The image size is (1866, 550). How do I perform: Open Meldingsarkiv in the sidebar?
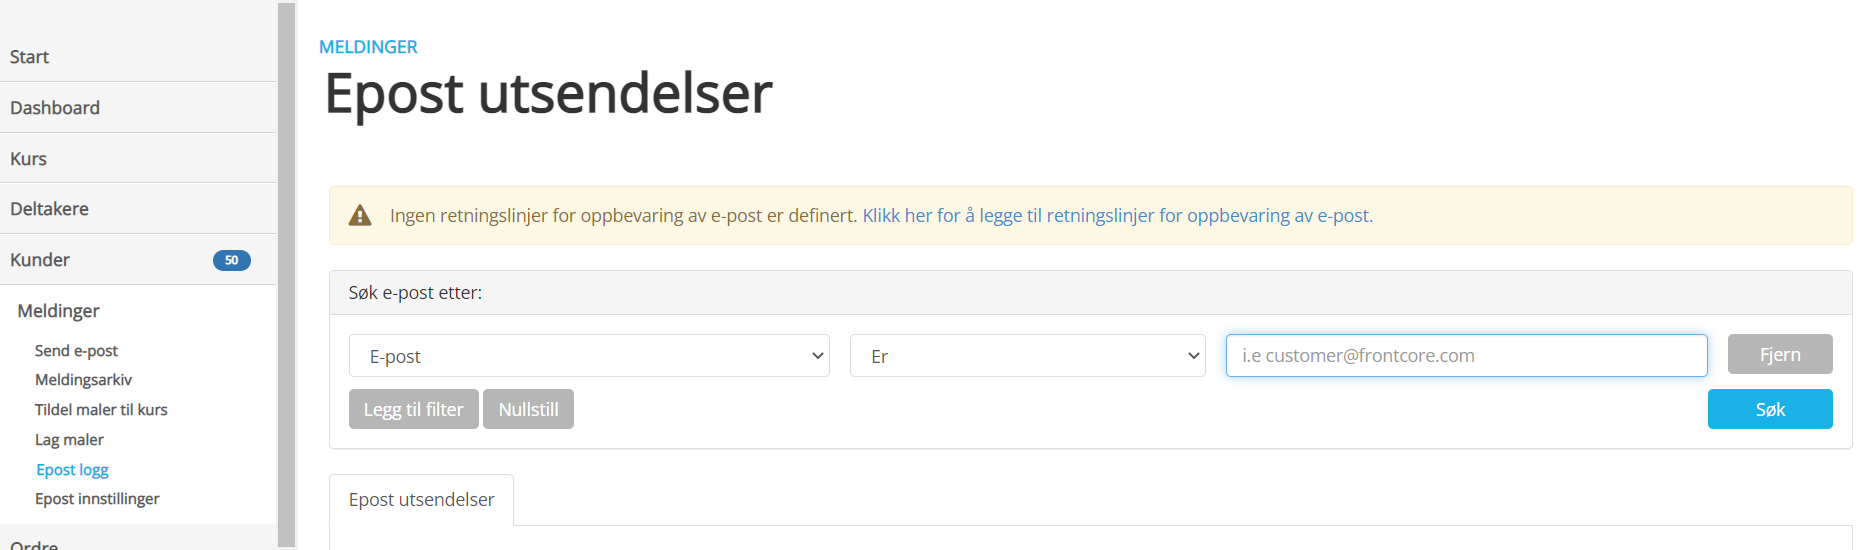click(83, 380)
